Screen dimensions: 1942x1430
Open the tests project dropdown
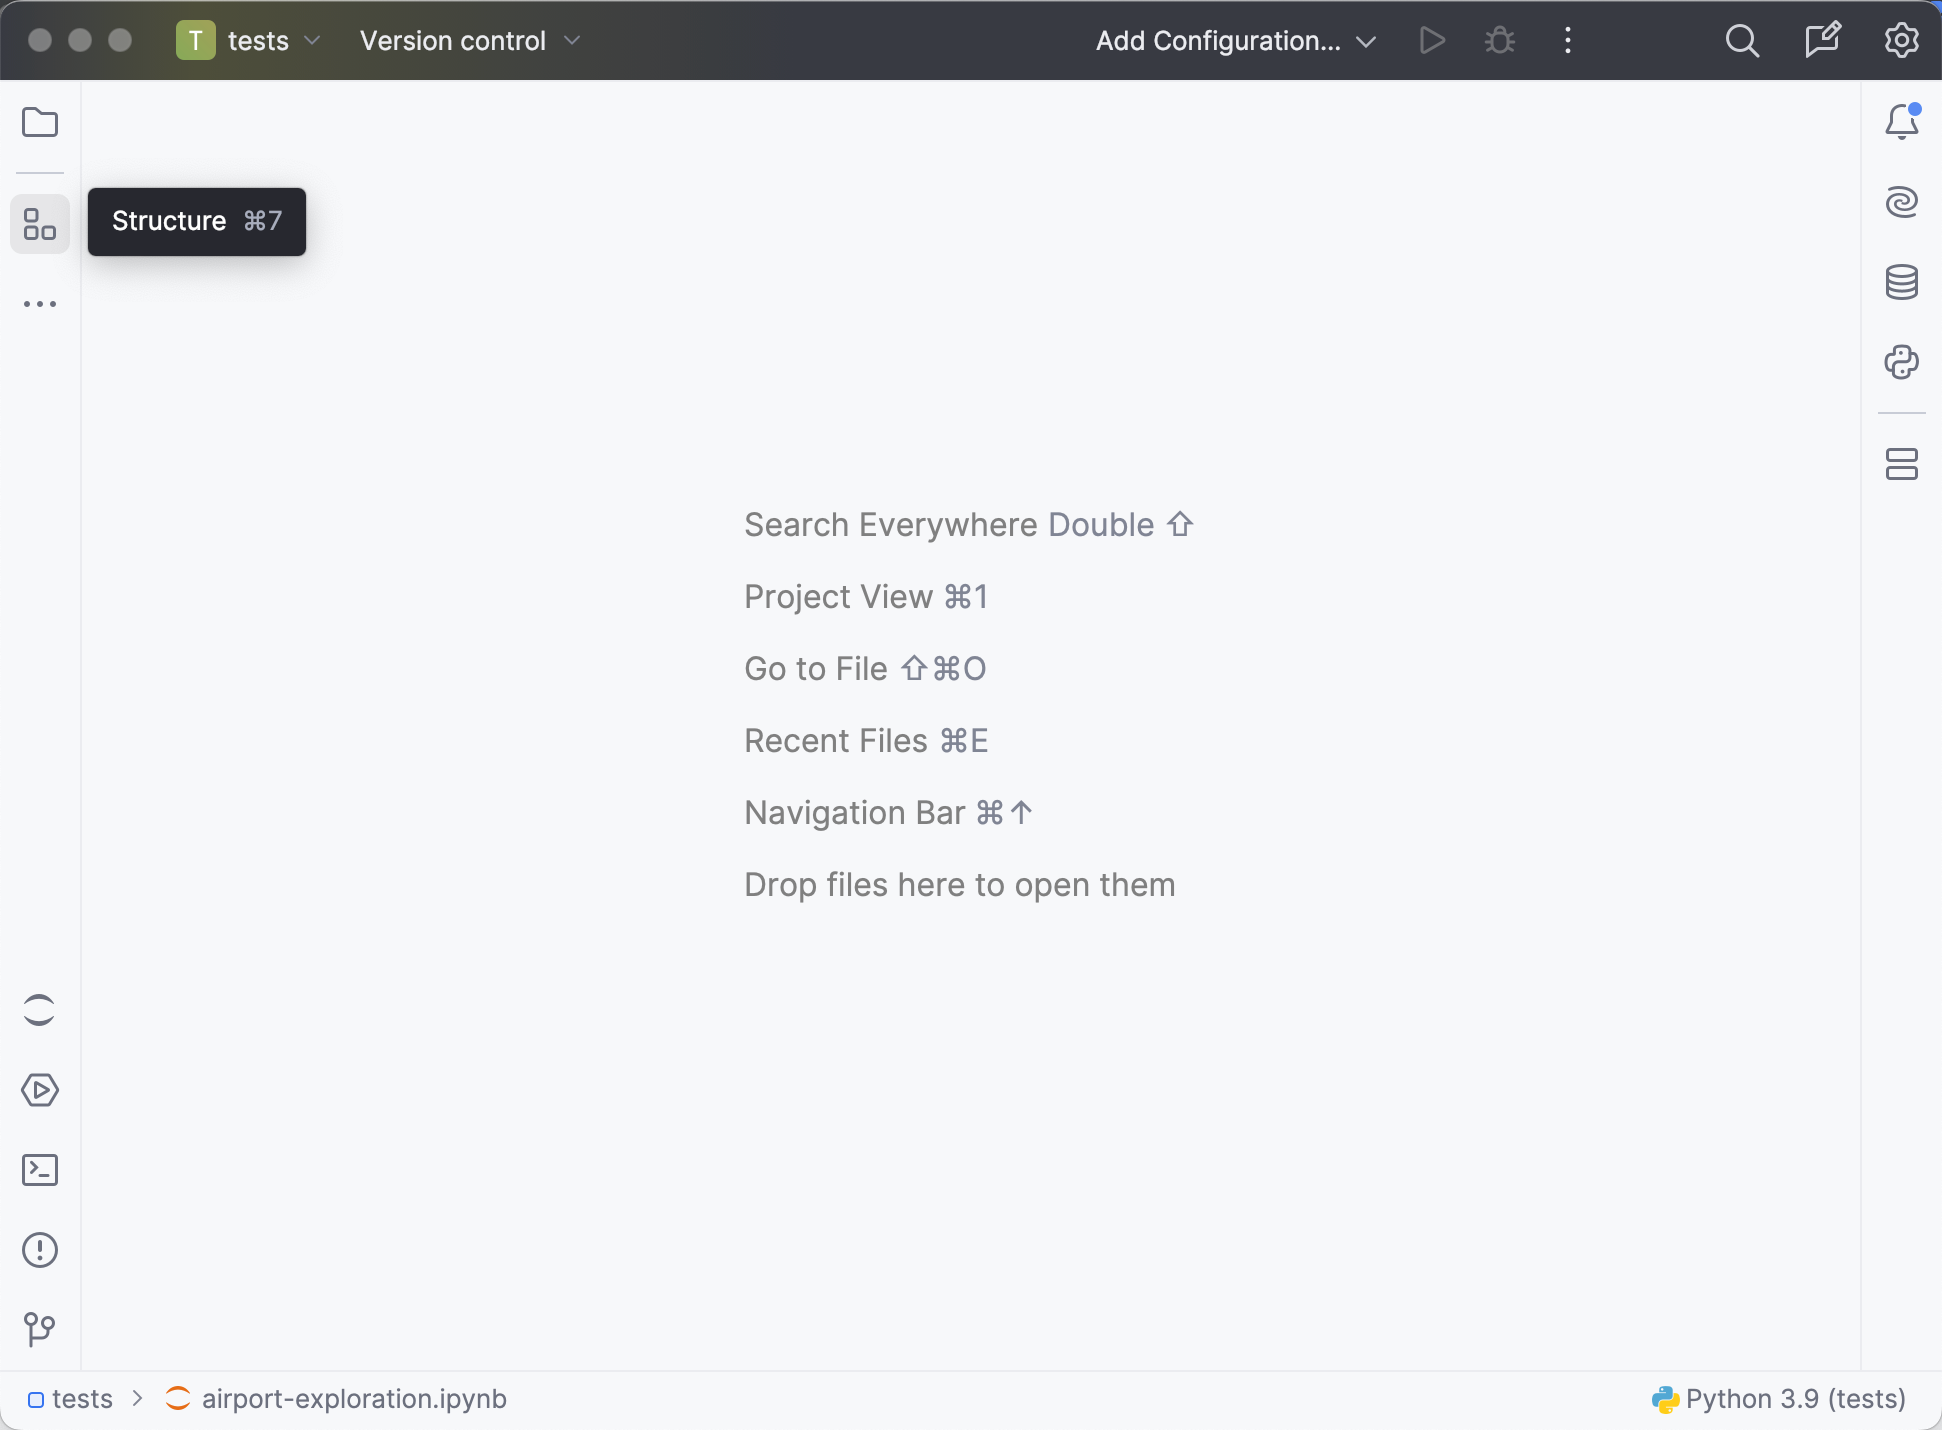pyautogui.click(x=249, y=40)
